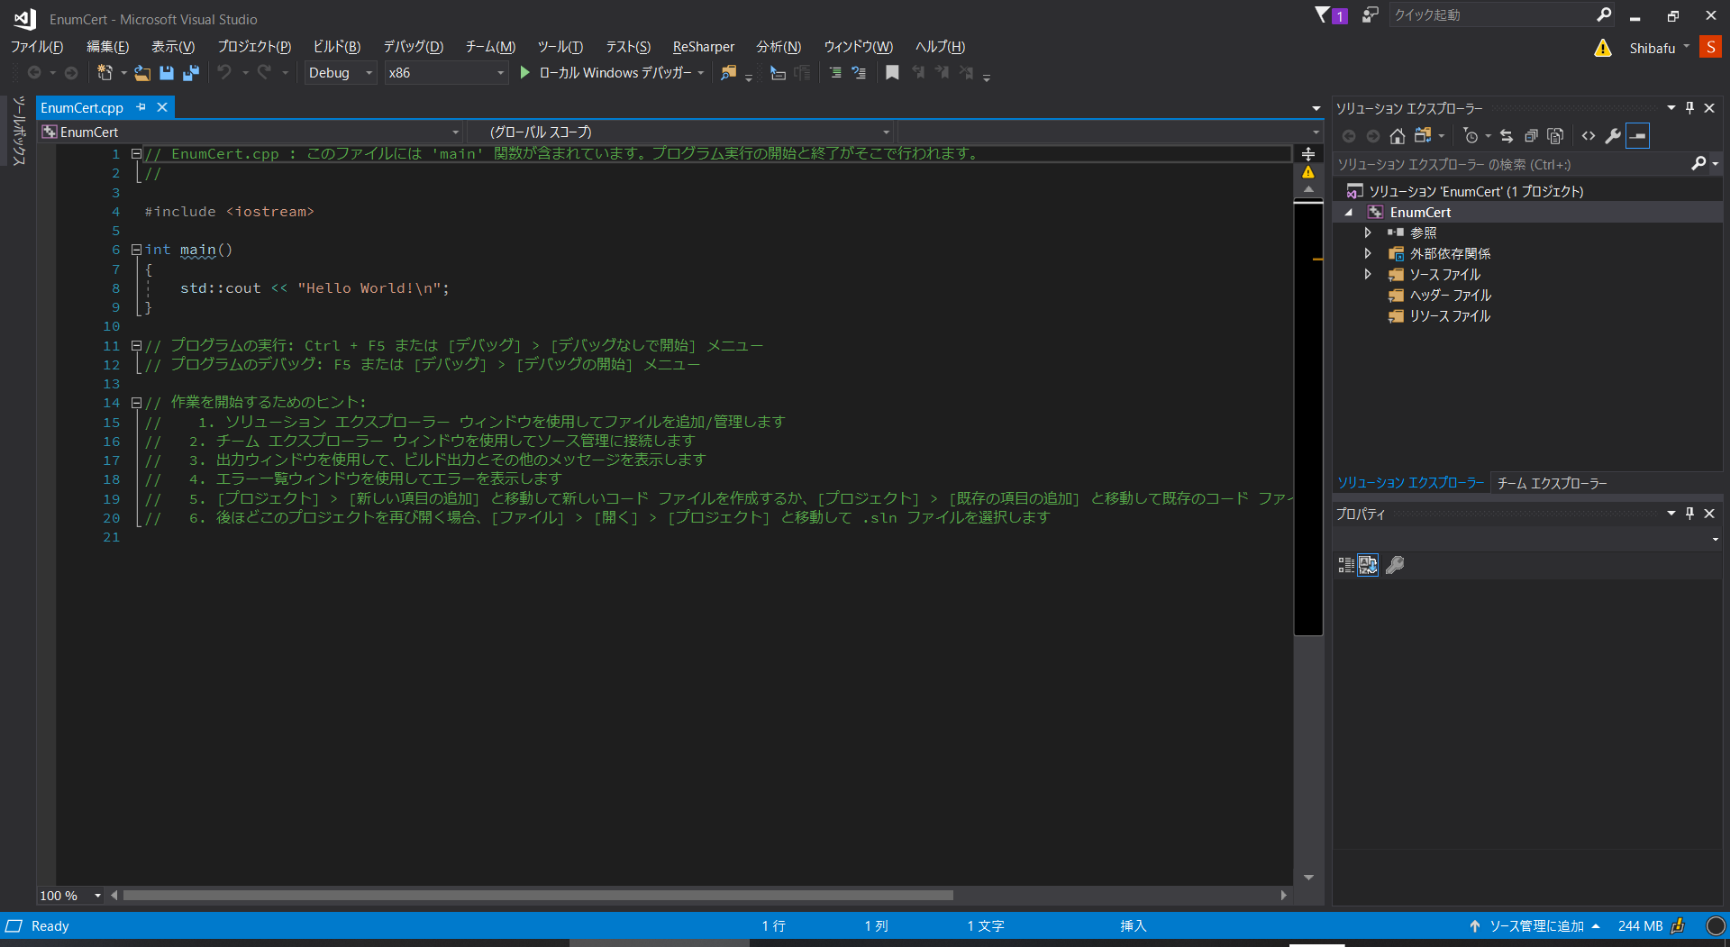The height and width of the screenshot is (947, 1730).
Task: Click ソース管理に追加 in the status bar
Action: coord(1536,926)
